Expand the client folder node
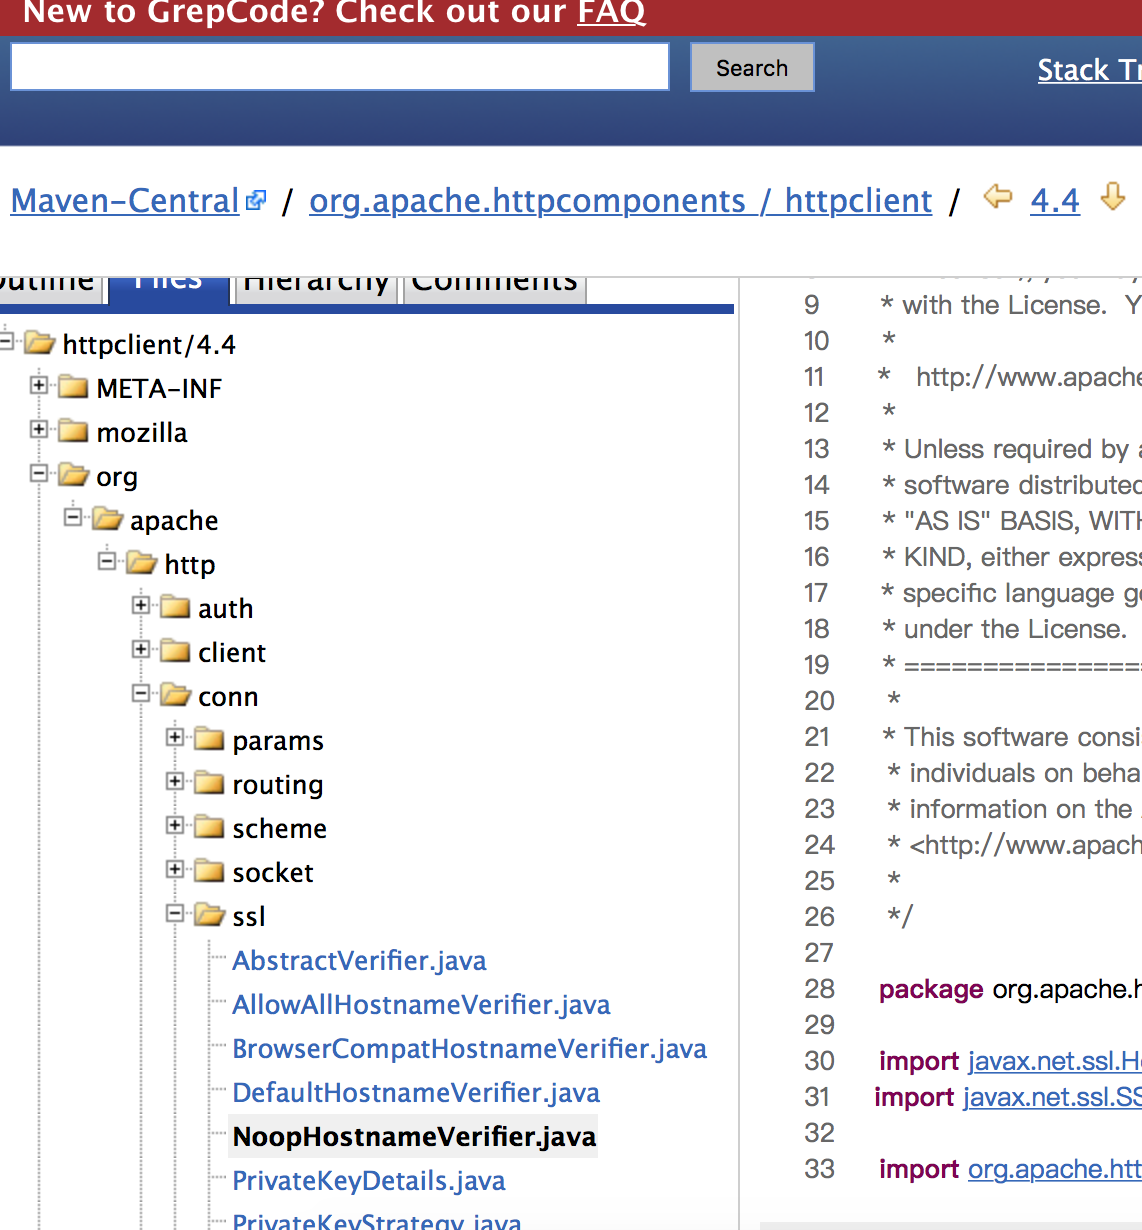 (x=141, y=649)
